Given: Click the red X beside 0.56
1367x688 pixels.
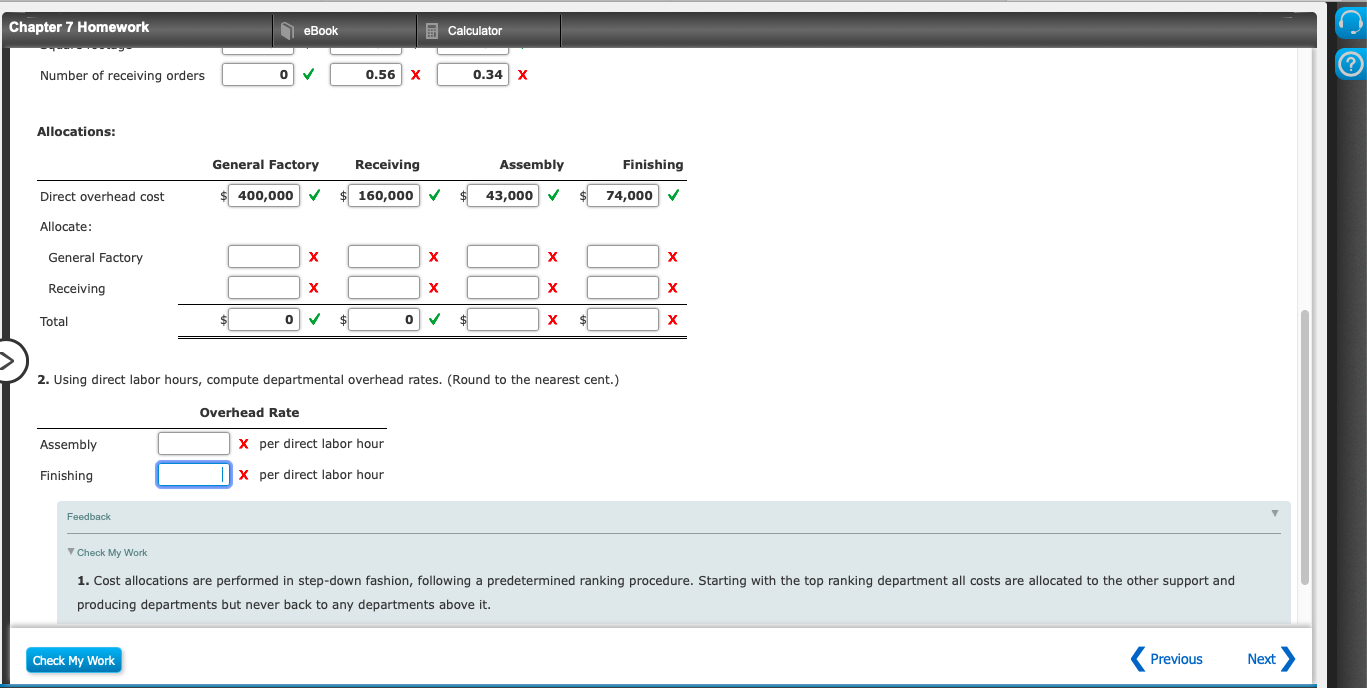Looking at the screenshot, I should [415, 75].
